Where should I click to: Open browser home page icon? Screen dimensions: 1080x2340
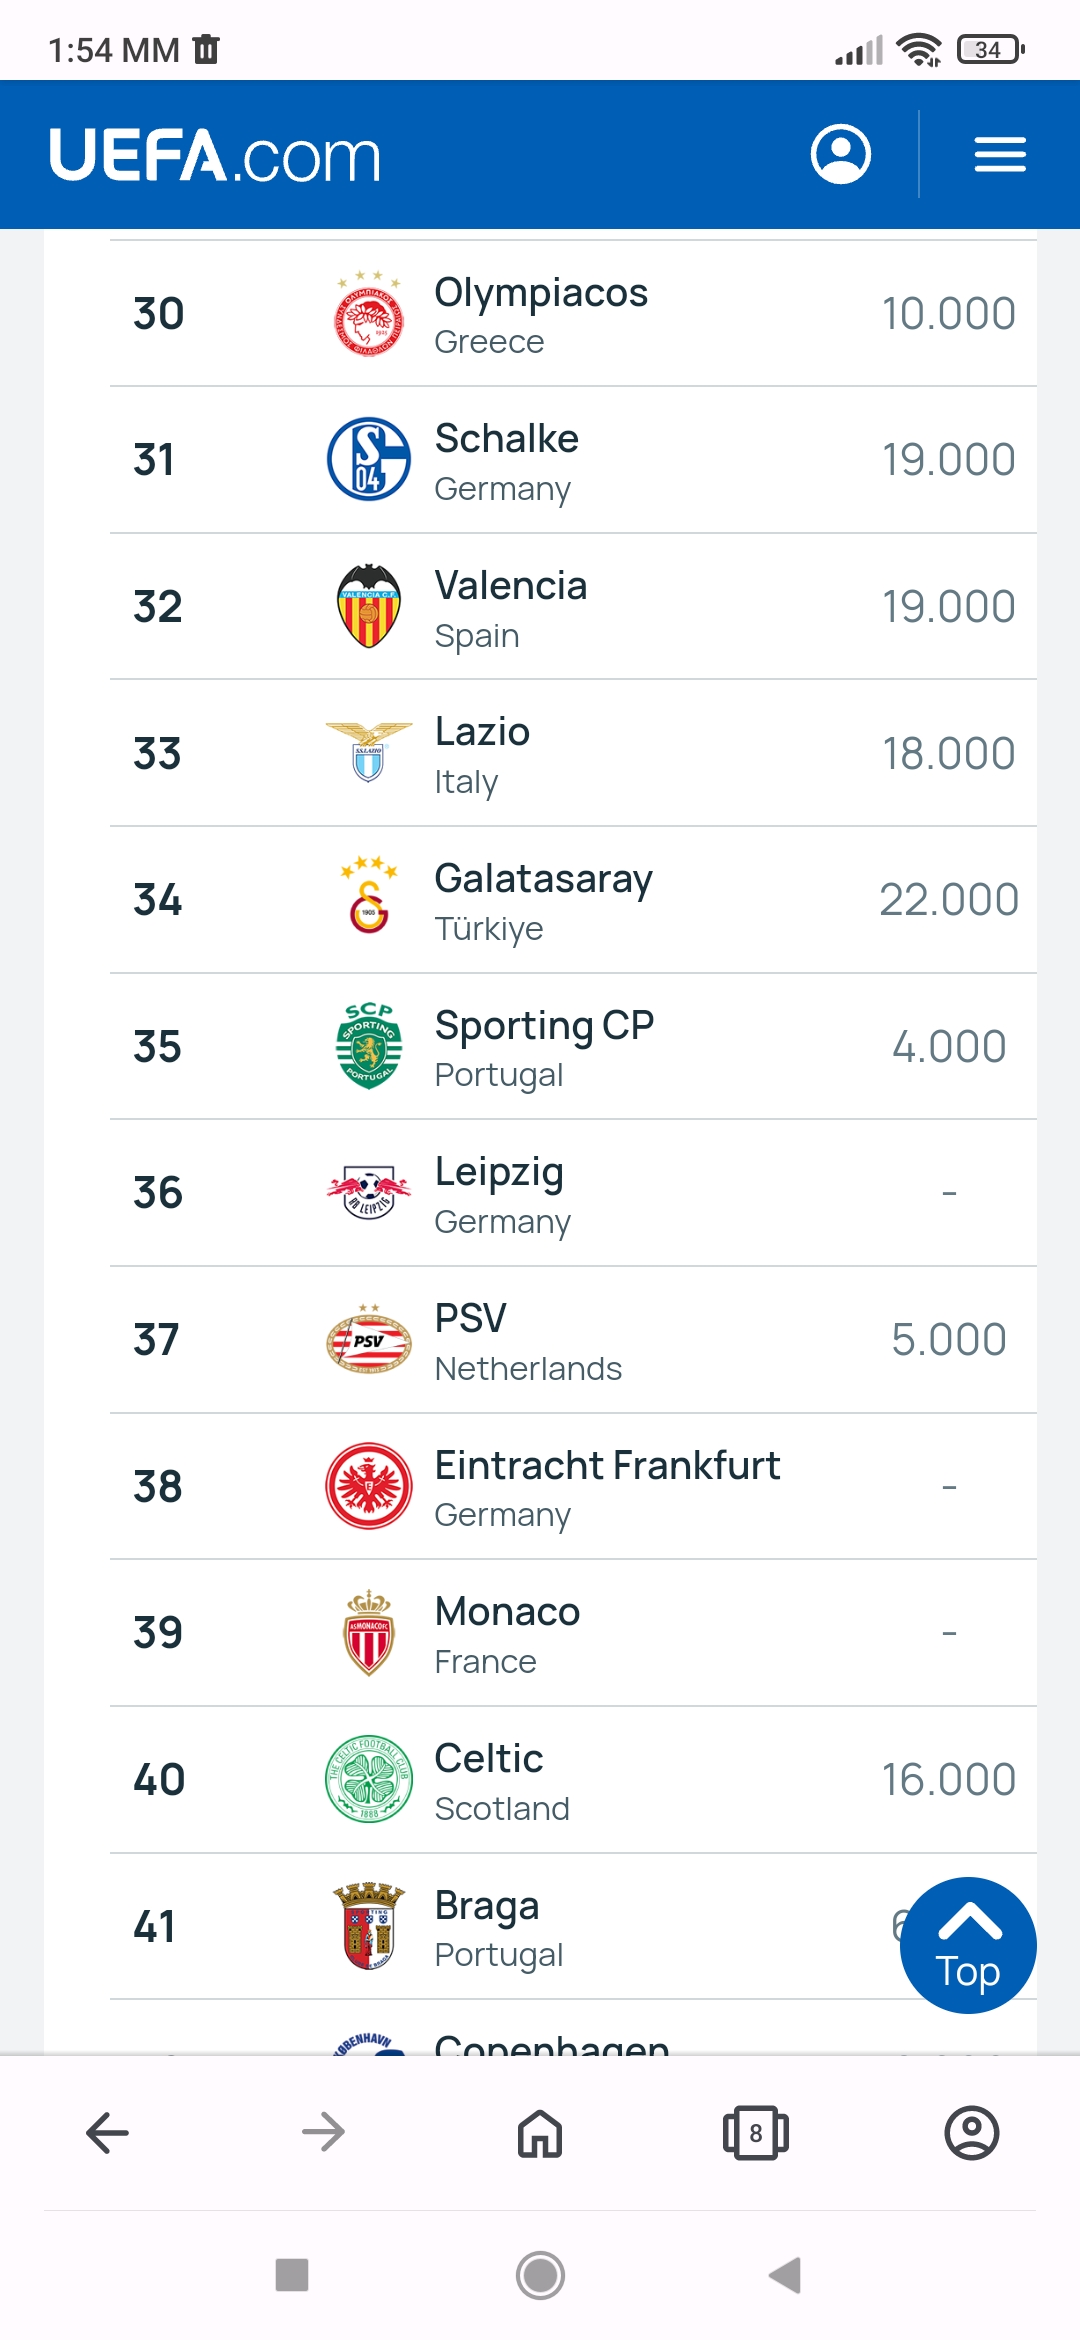540,2133
